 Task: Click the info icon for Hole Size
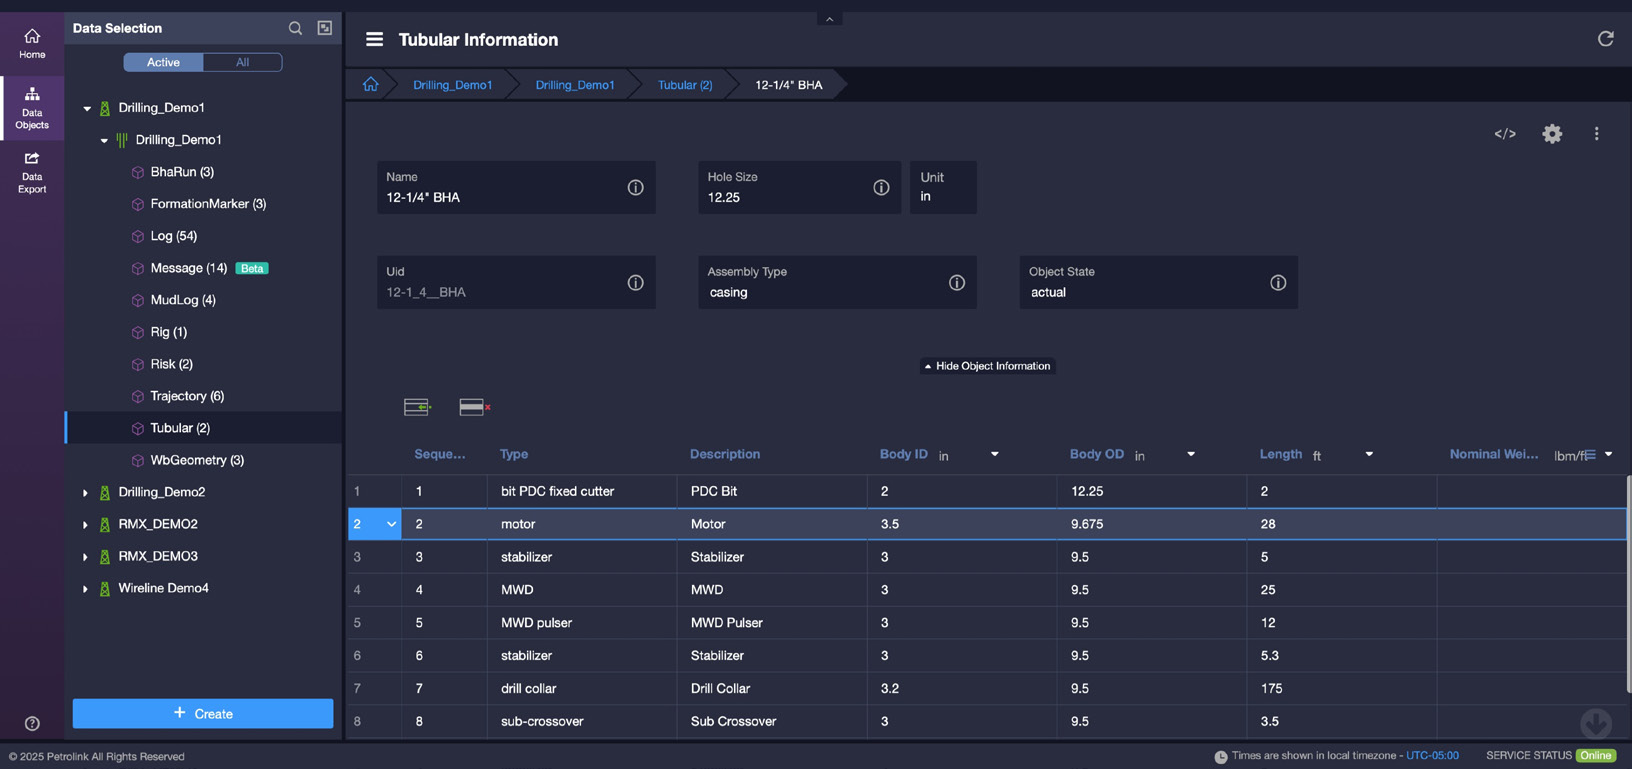coord(881,188)
